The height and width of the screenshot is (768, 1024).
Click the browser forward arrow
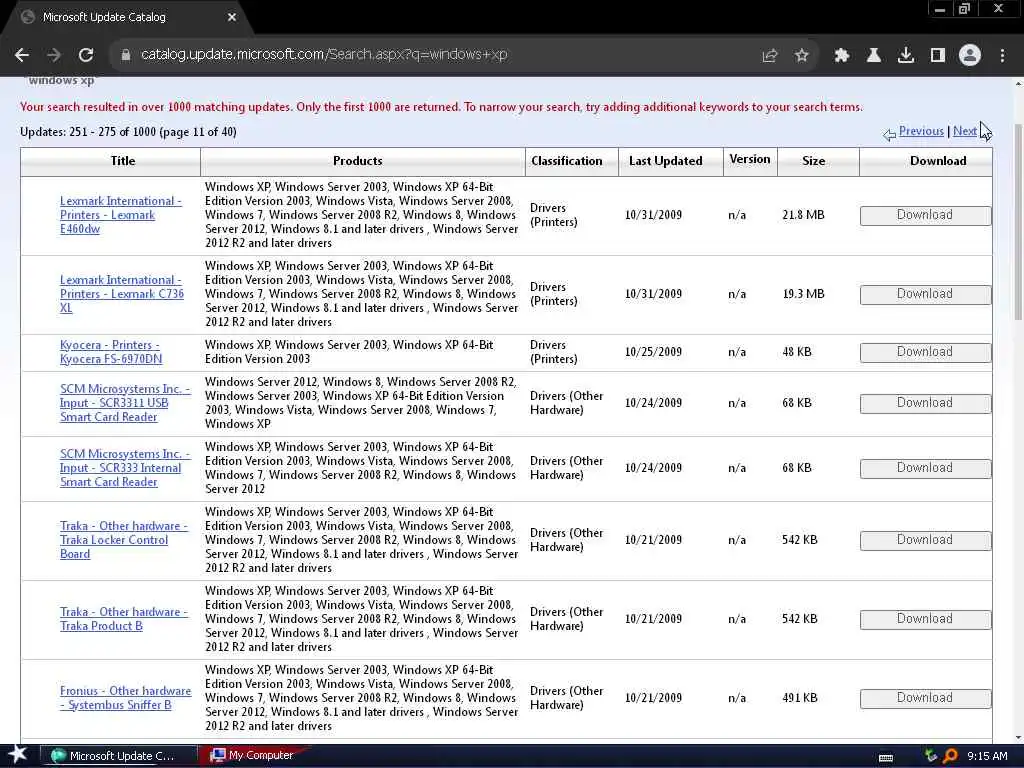[x=54, y=55]
